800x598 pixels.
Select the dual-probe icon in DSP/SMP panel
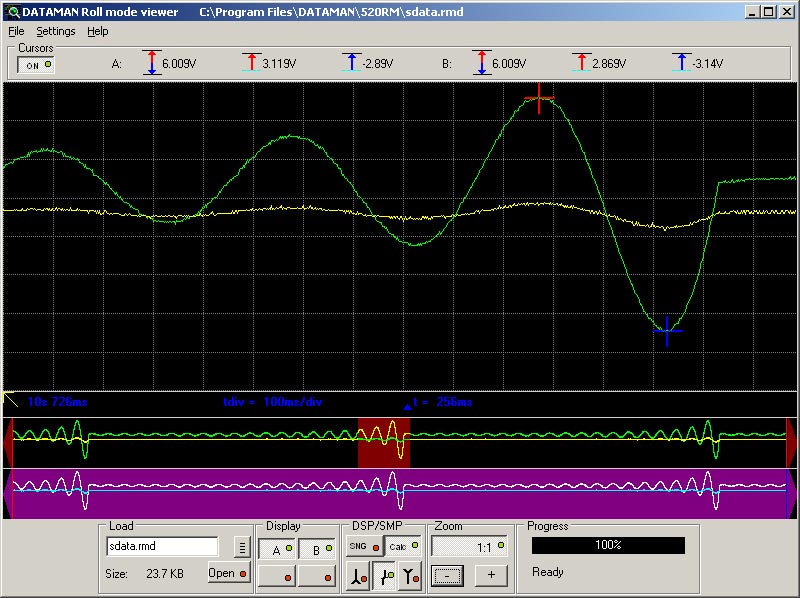(x=386, y=574)
